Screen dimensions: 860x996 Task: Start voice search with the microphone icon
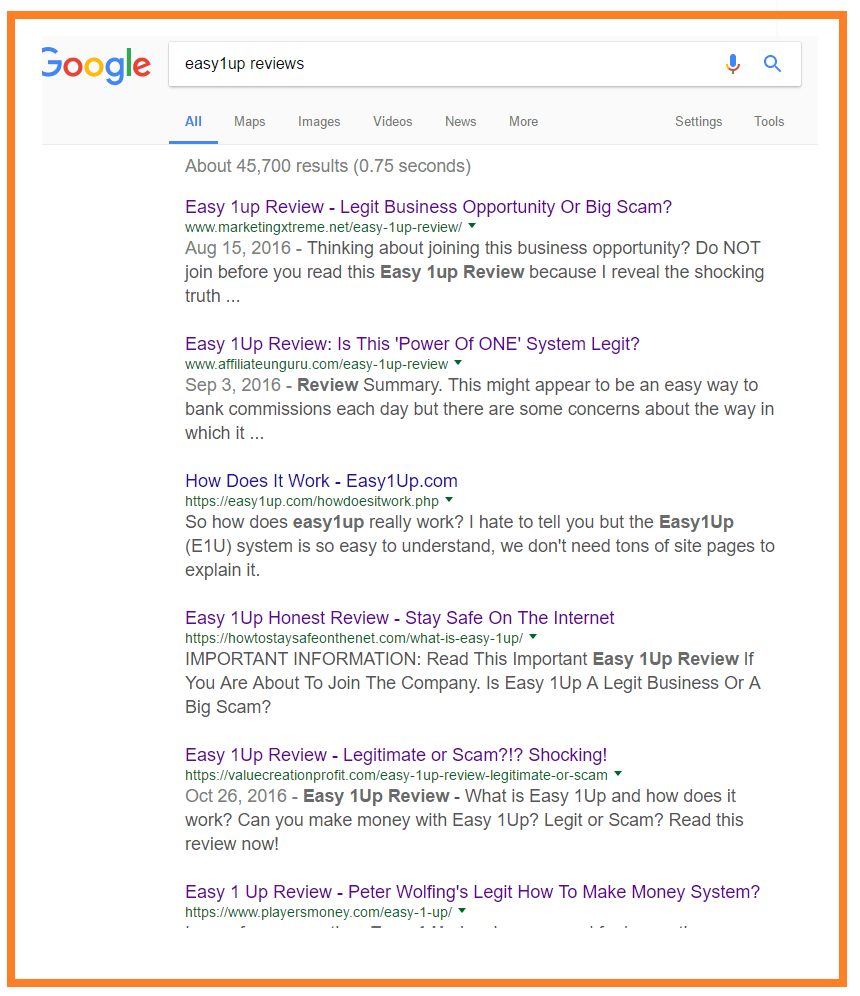coord(733,64)
